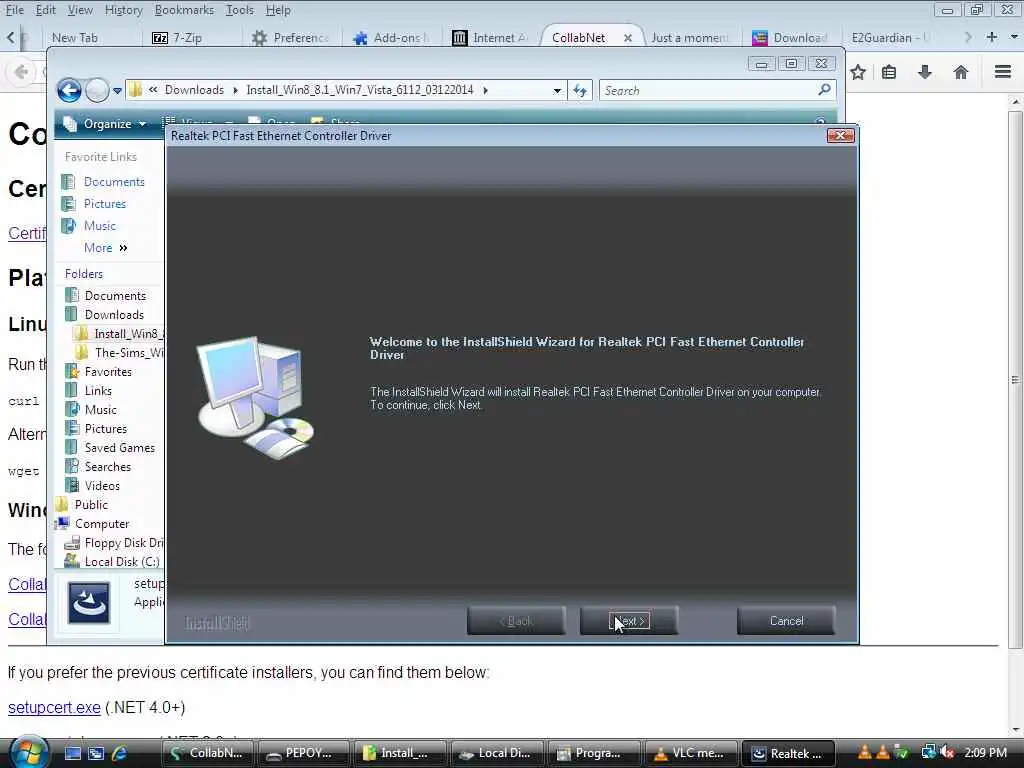Open the Firefox Edit menu
Viewport: 1024px width, 768px height.
click(45, 10)
